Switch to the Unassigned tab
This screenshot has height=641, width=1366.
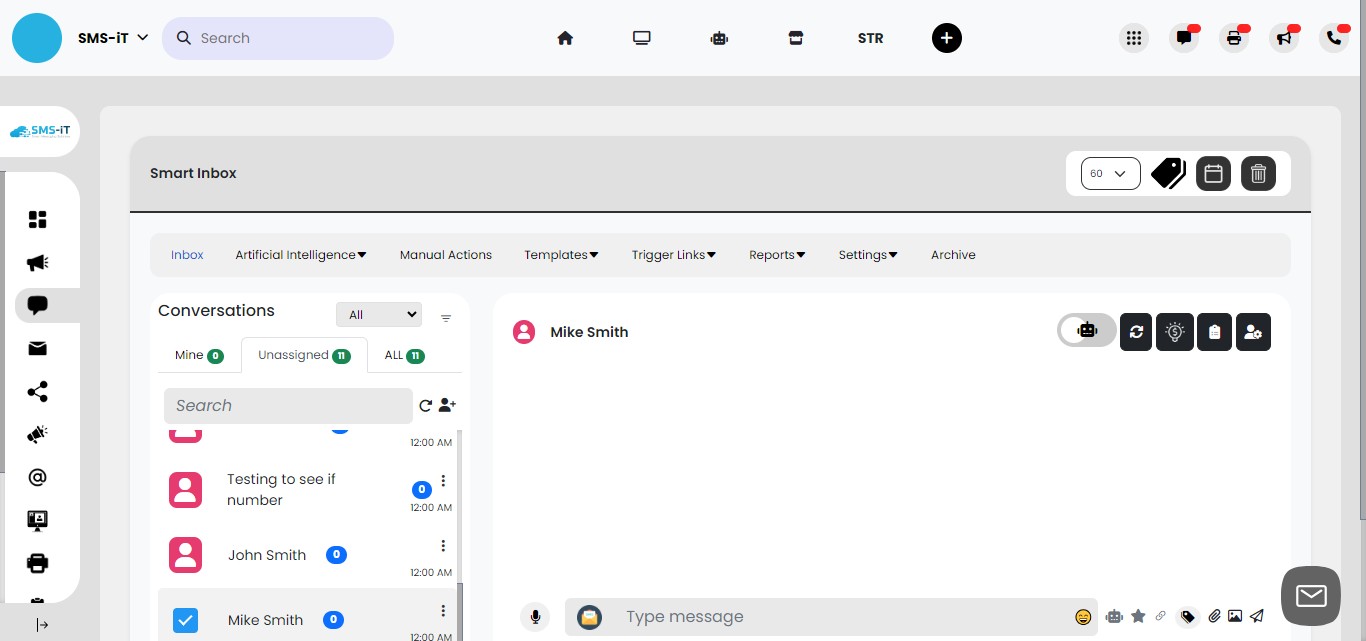304,355
